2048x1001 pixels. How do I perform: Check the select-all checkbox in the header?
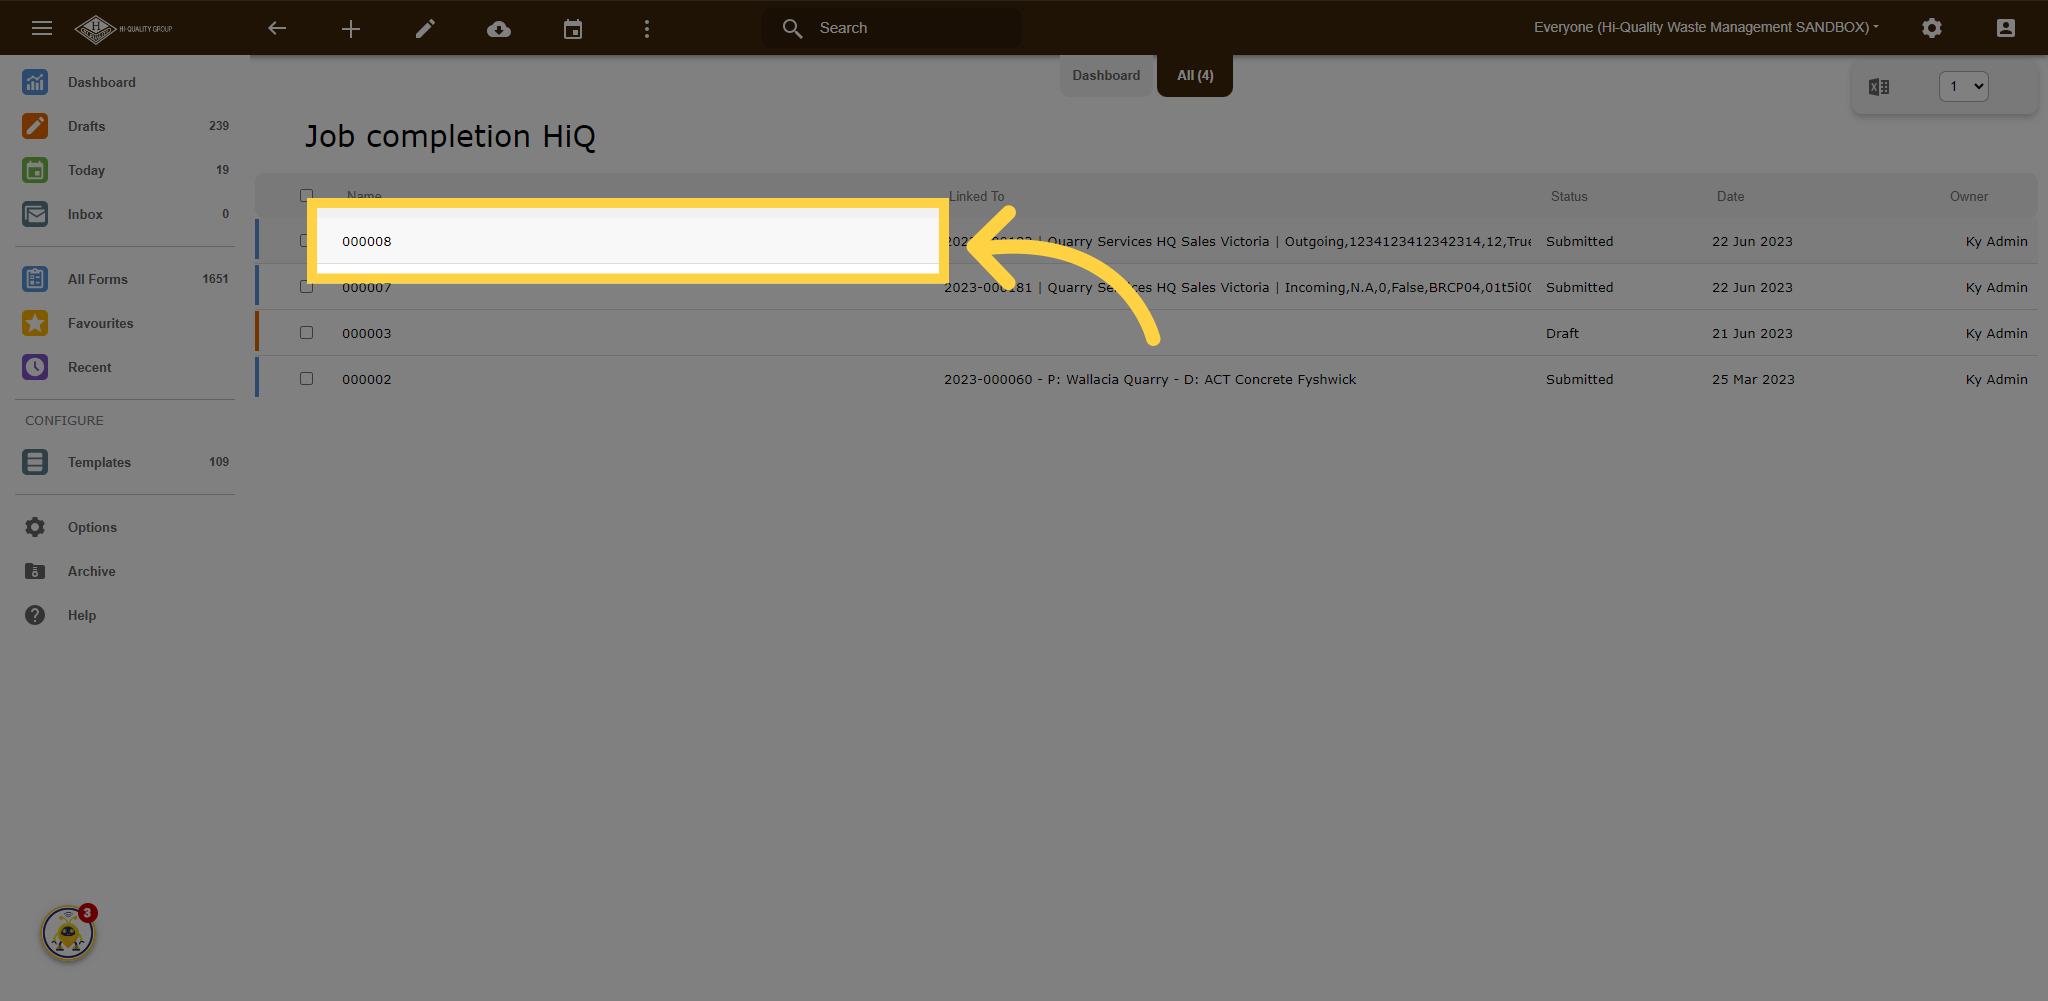[x=306, y=195]
